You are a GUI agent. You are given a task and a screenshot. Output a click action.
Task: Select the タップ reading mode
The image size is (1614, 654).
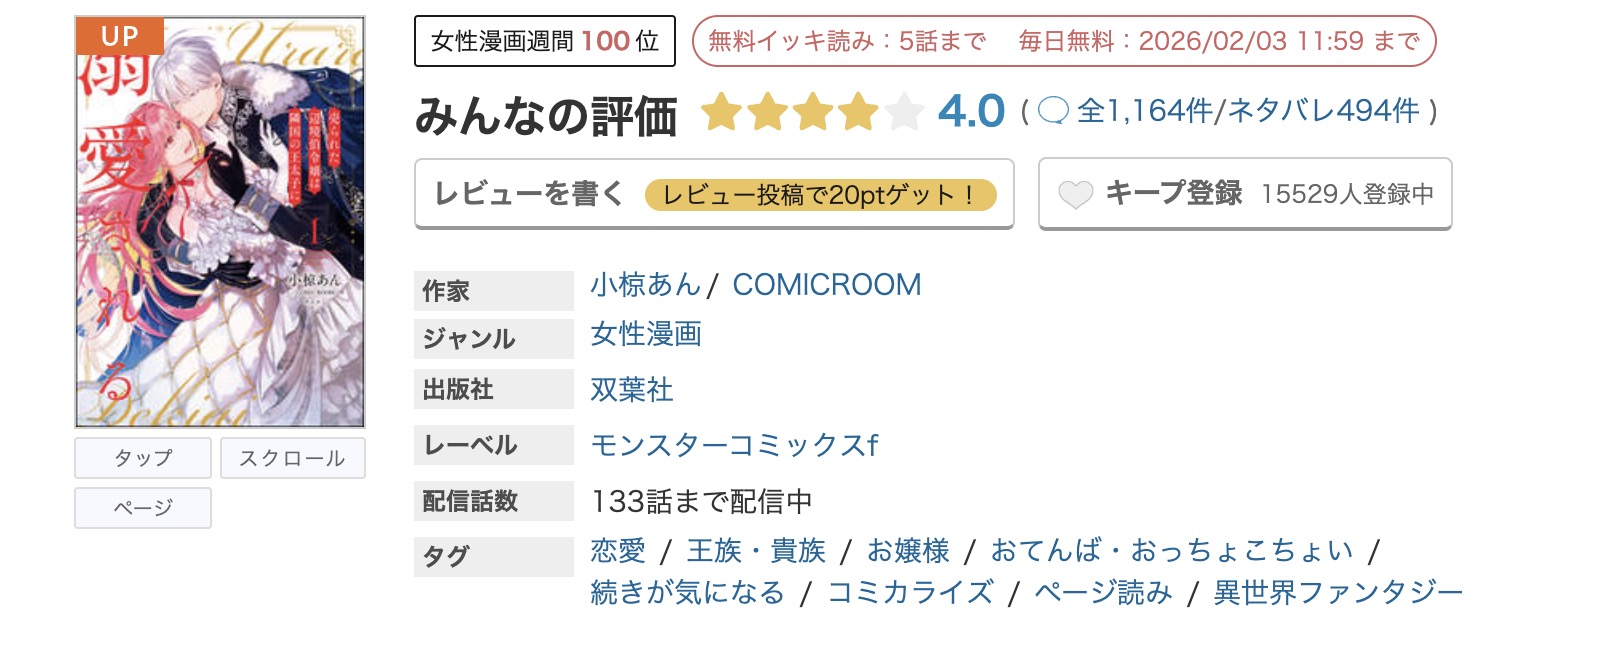[x=141, y=457]
